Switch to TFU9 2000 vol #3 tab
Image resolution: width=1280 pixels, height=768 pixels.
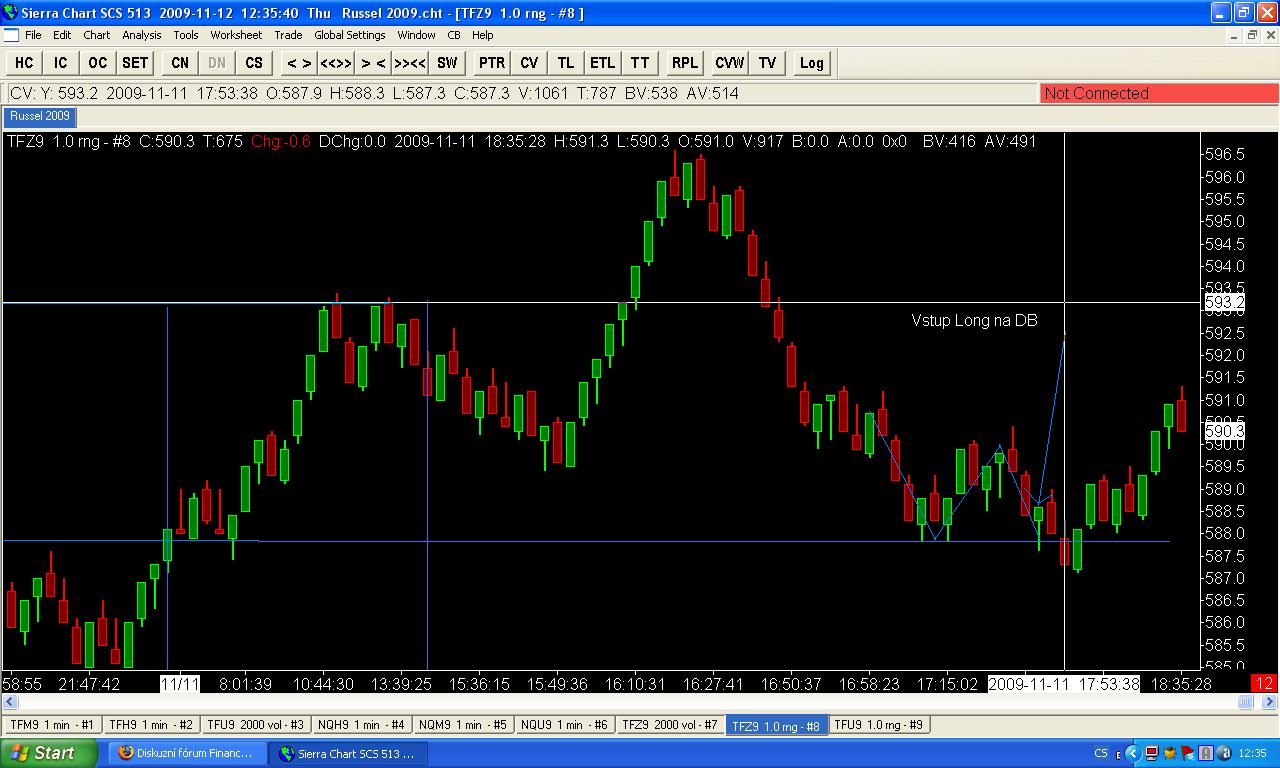coord(255,725)
